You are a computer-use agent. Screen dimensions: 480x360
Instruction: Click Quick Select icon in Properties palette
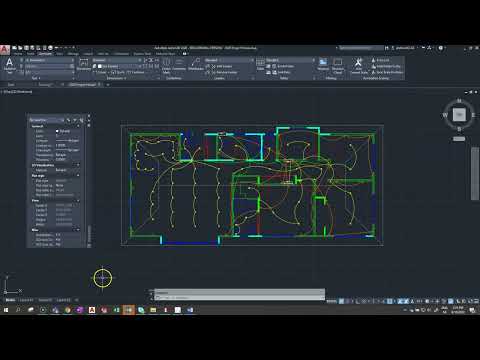click(x=81, y=120)
